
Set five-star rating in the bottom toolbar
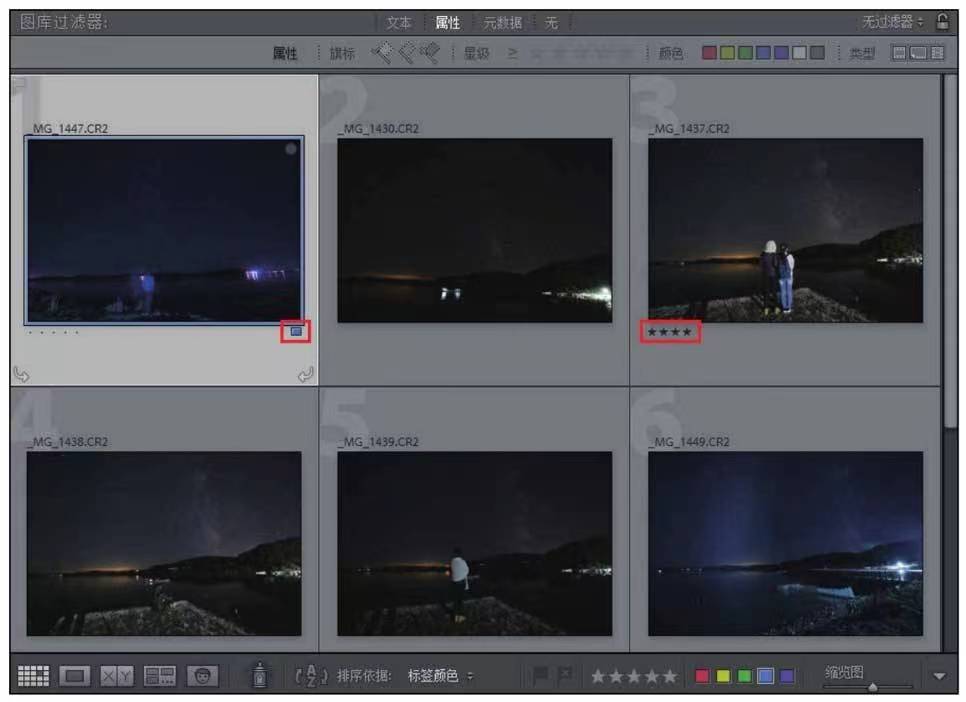670,676
